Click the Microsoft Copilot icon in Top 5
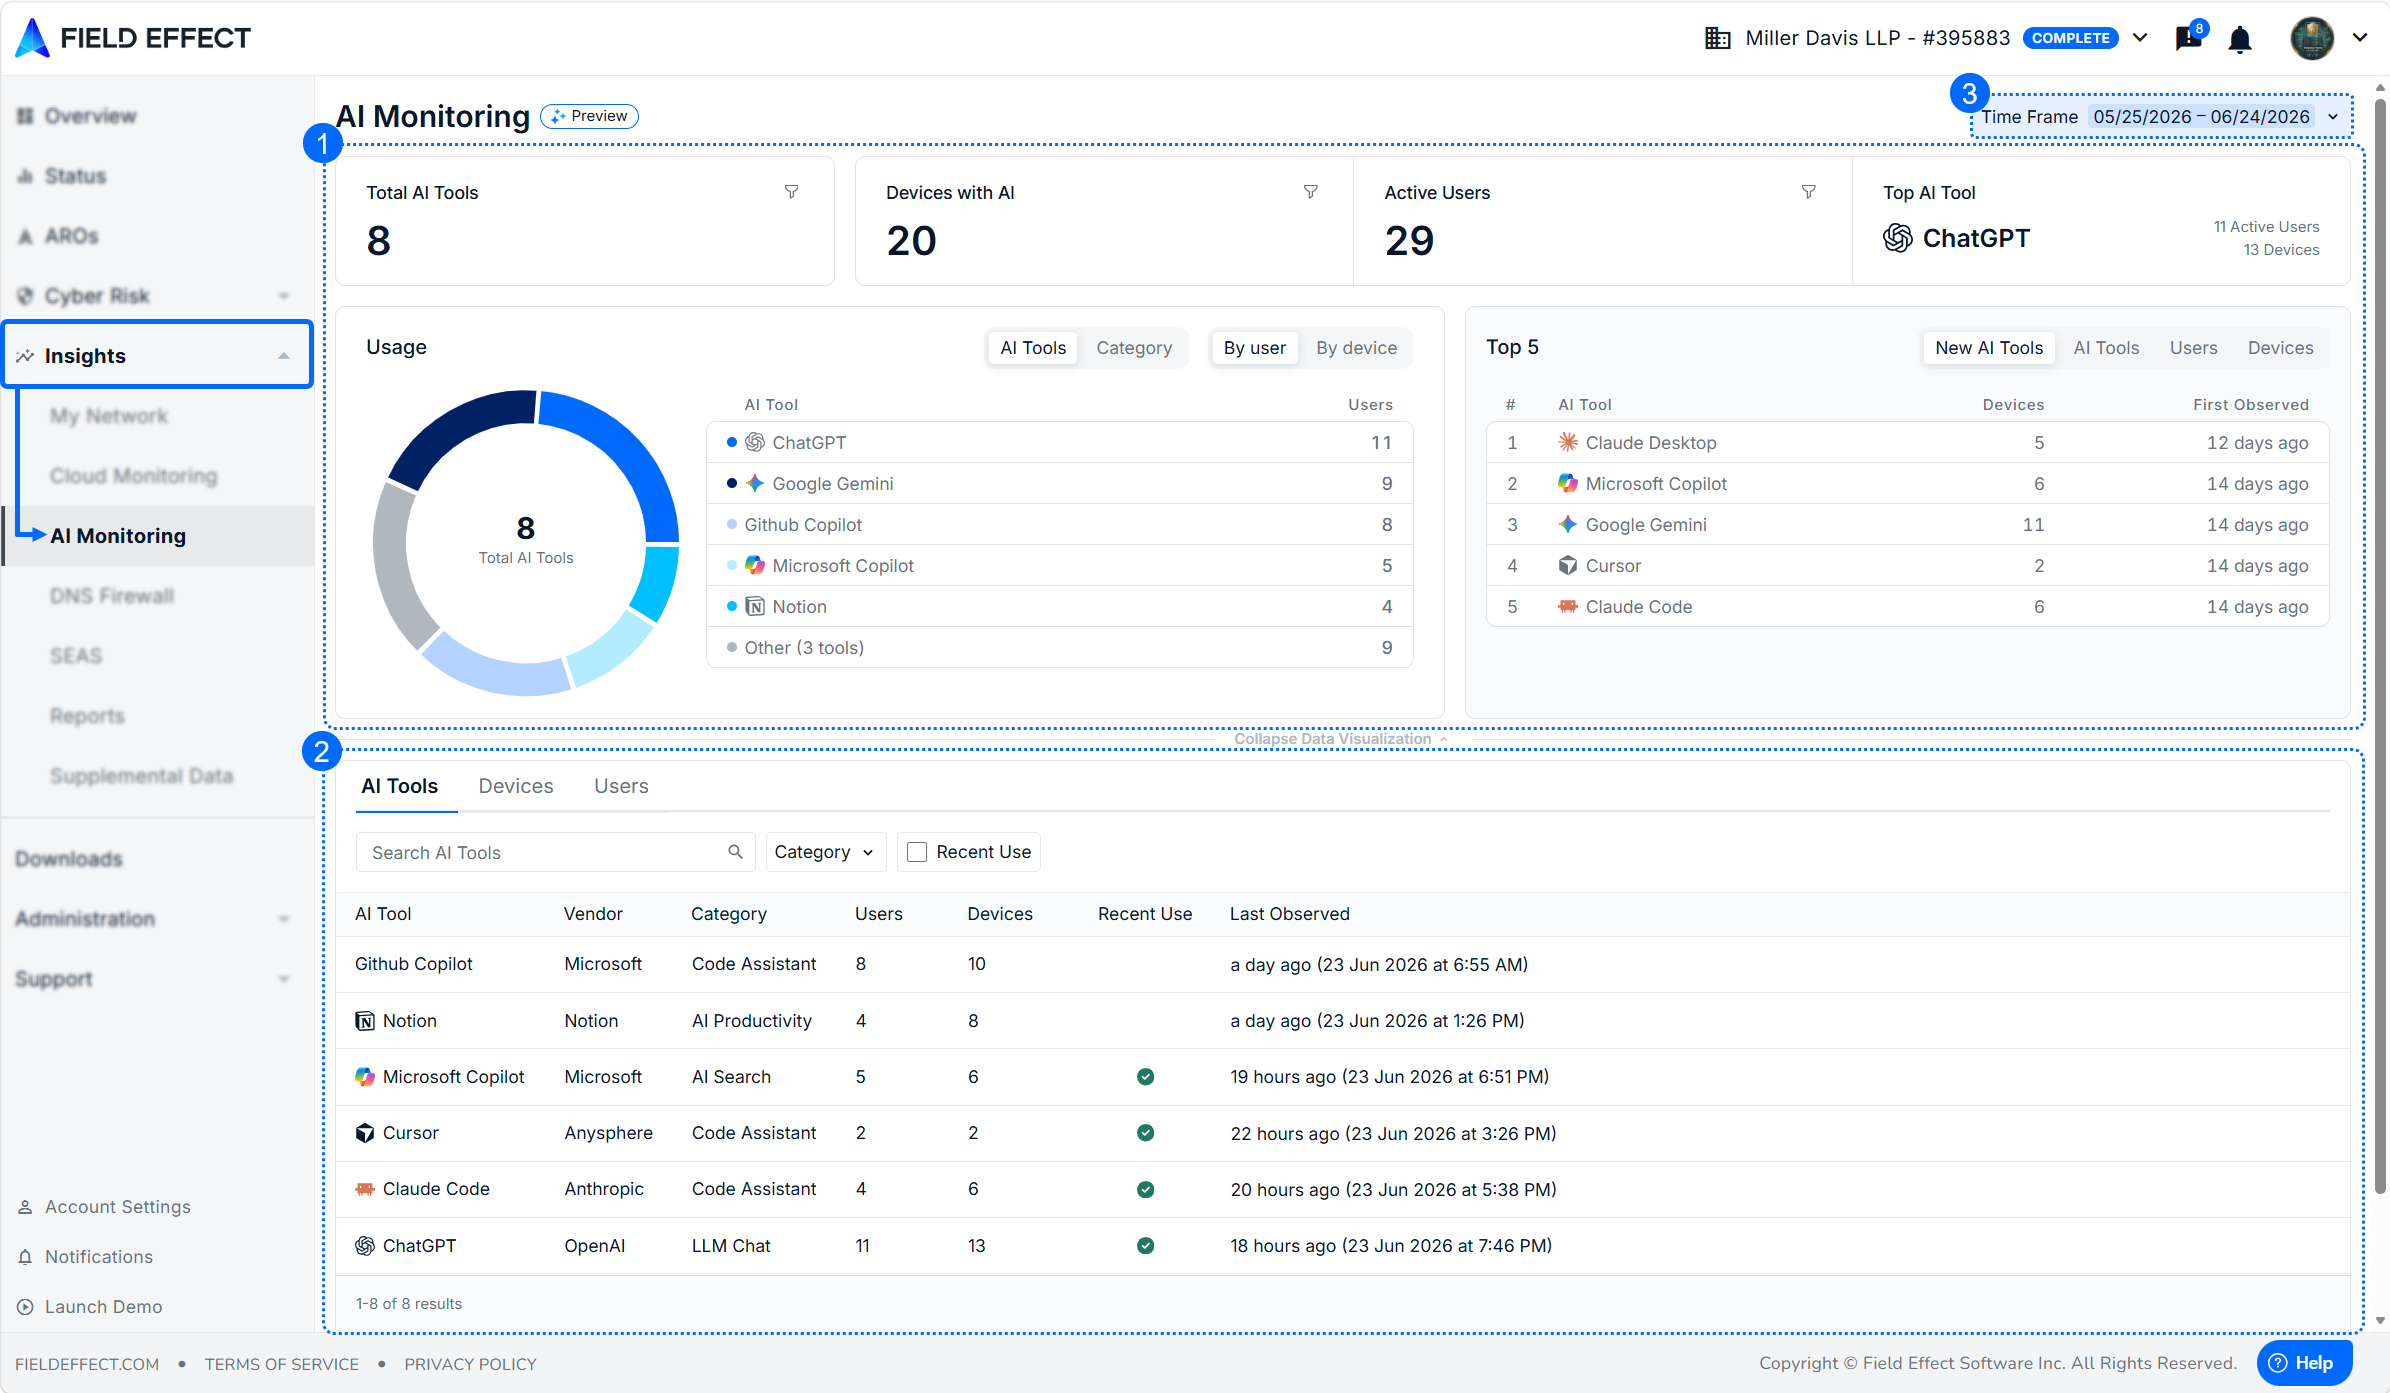Screen dimensions: 2390x1393 pos(1568,483)
